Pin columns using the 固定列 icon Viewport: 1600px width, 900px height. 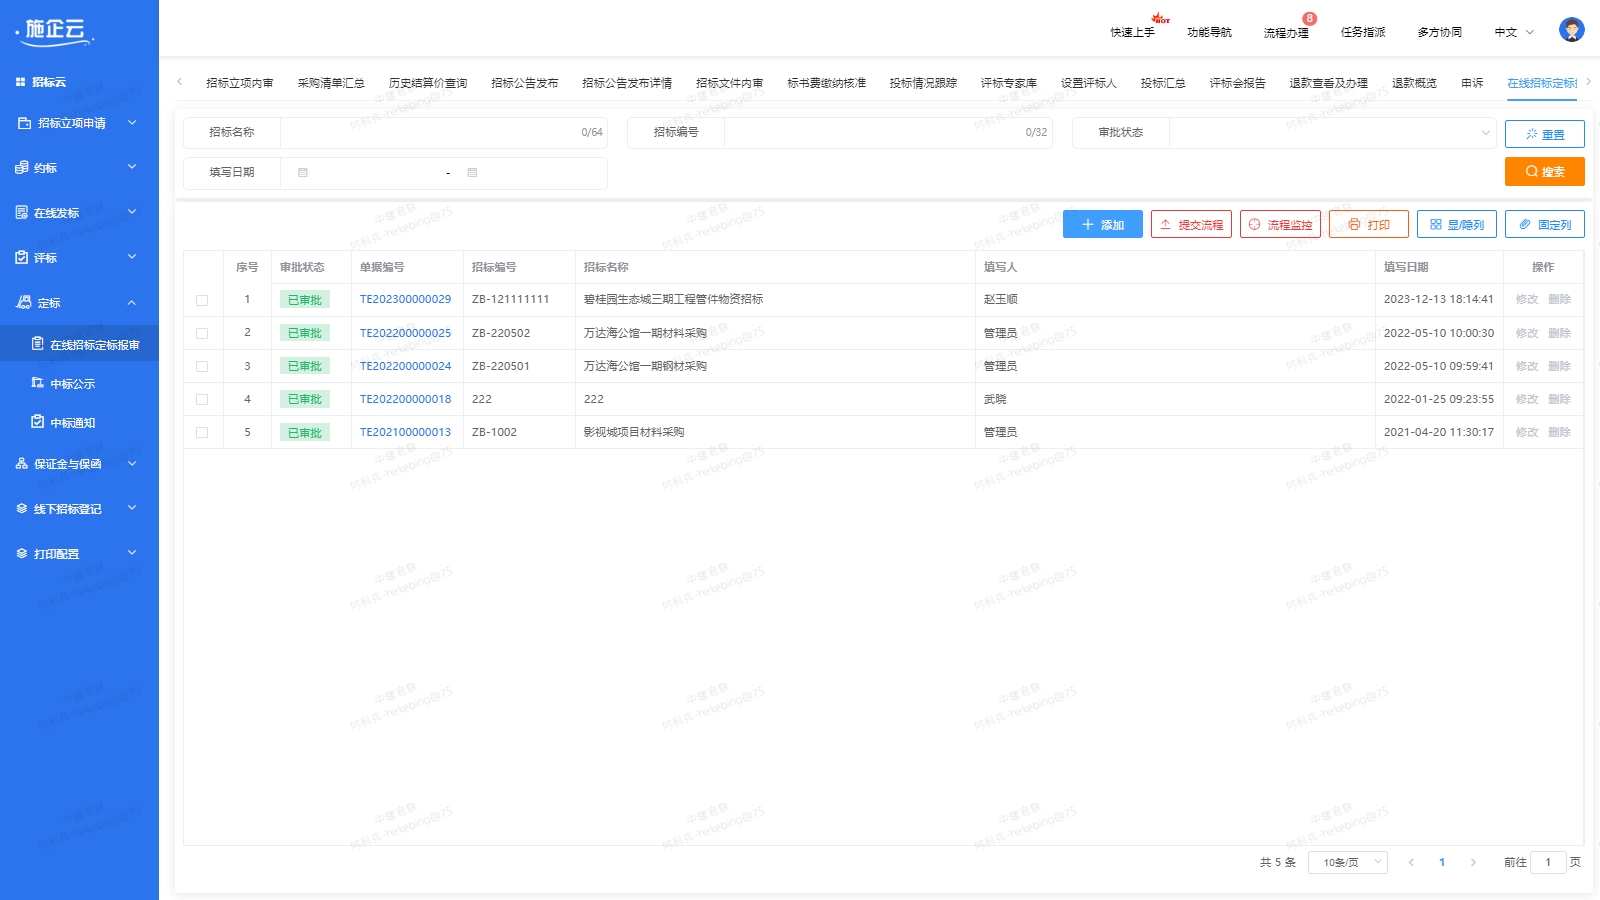pos(1544,224)
